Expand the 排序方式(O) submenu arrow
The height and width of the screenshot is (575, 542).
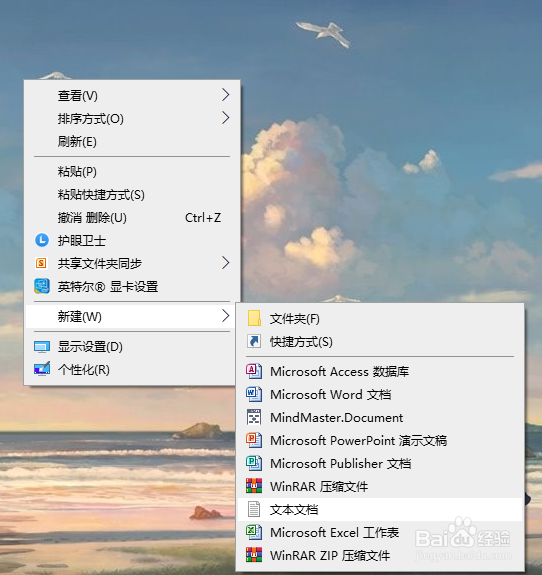tap(226, 118)
